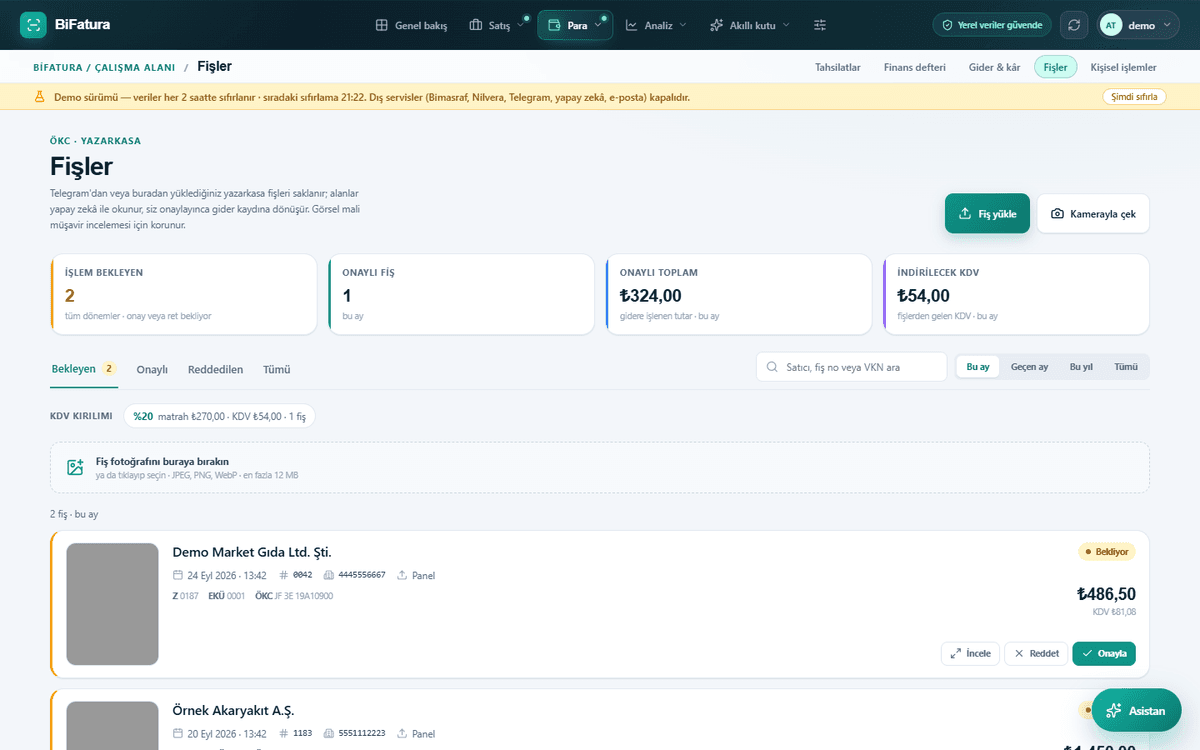
Task: Open the Finans defteri tab
Action: click(x=915, y=67)
